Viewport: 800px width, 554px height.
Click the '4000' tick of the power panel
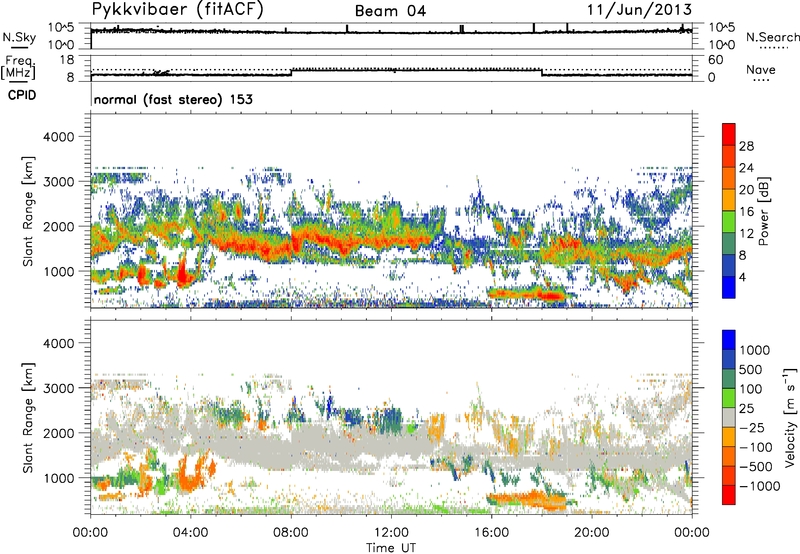tap(59, 137)
